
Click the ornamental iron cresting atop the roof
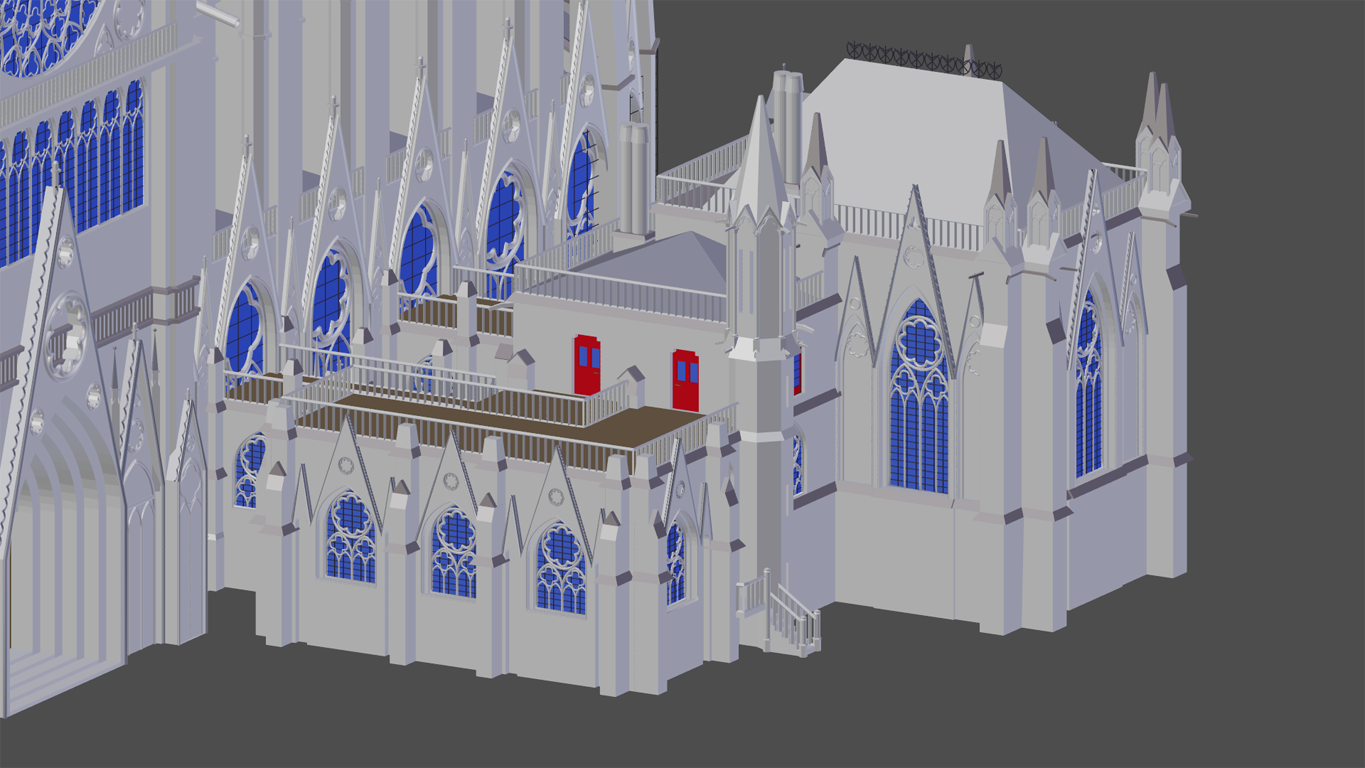[922, 61]
